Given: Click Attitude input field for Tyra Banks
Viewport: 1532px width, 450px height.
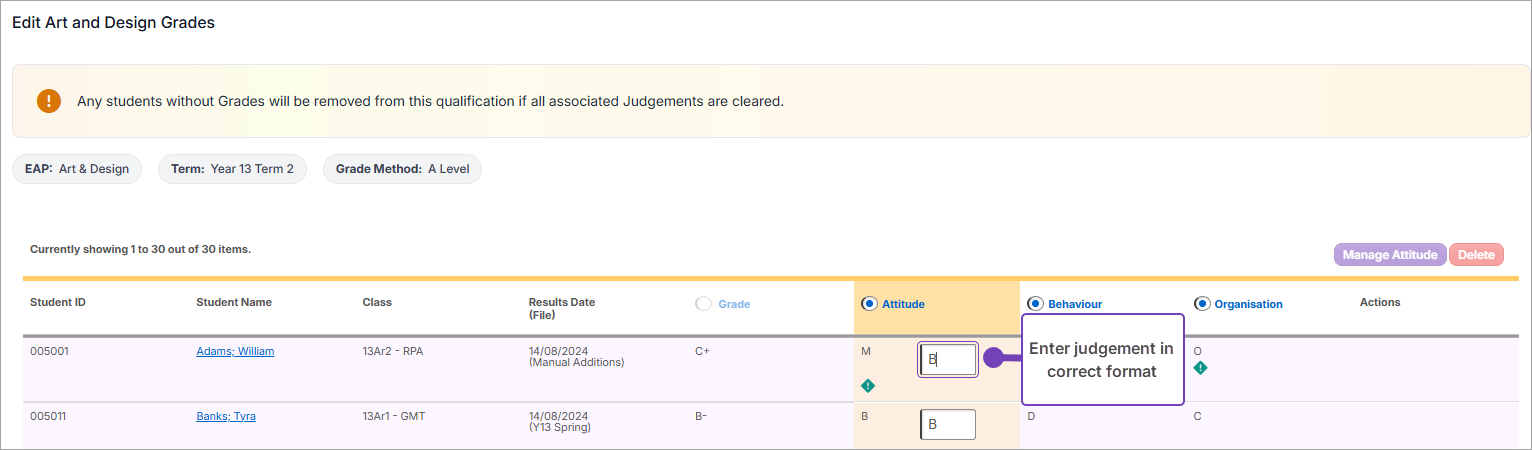Looking at the screenshot, I should click(x=948, y=424).
